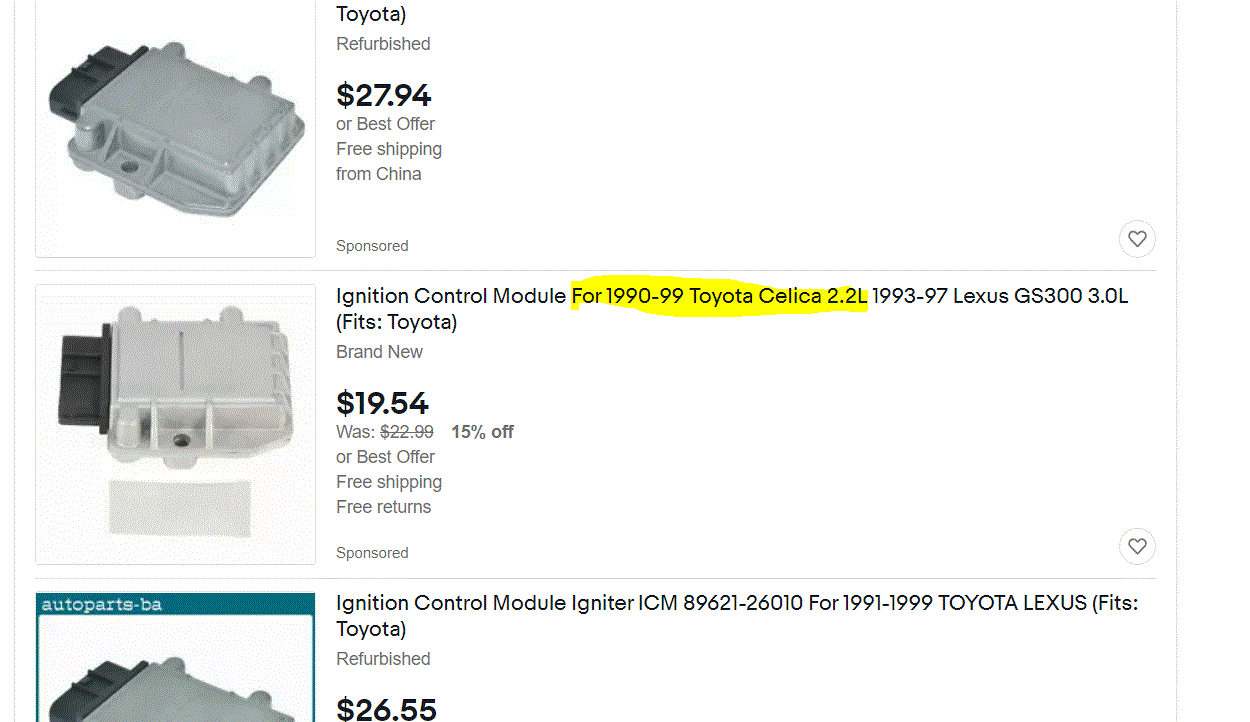Open the Toyota Celica 2.2L listing title

coord(732,297)
